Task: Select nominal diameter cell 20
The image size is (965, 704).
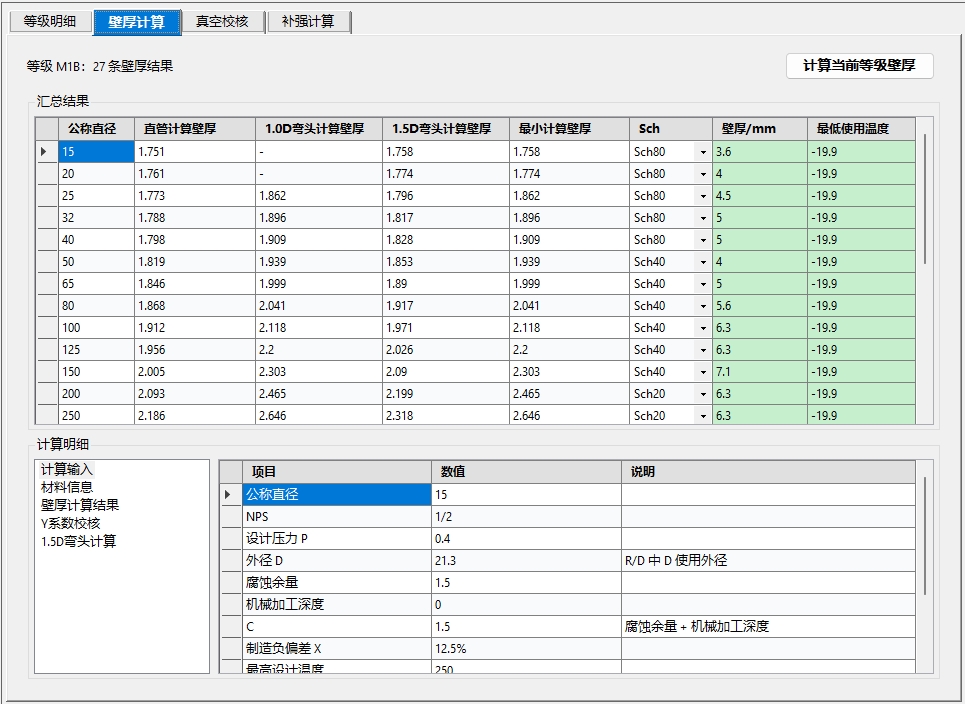Action: (x=96, y=174)
